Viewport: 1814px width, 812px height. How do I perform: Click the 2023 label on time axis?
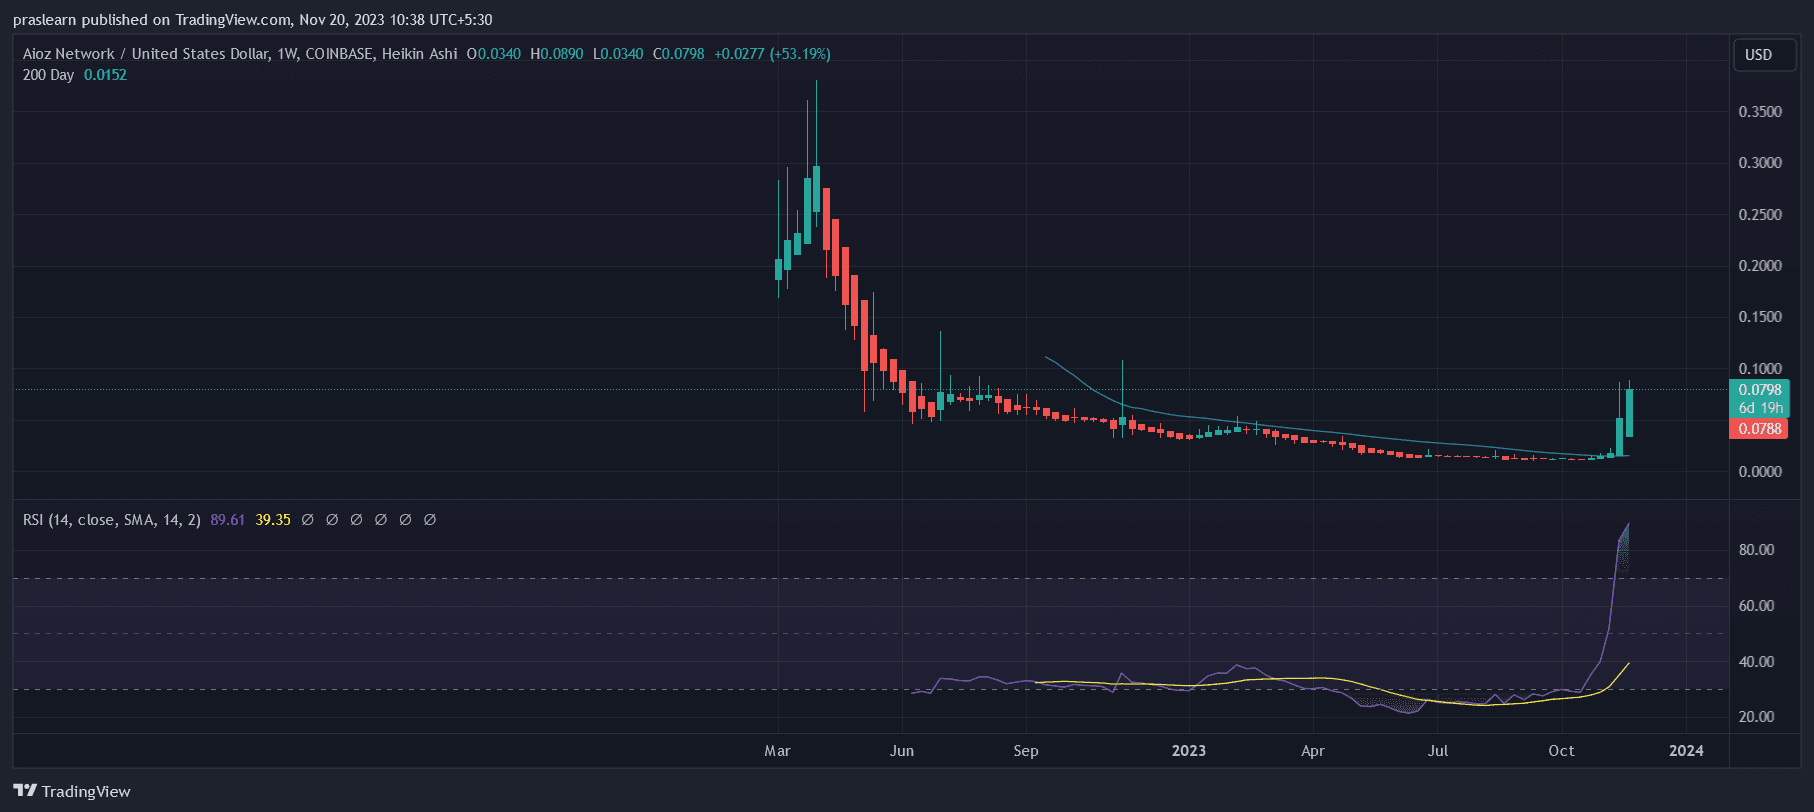click(1188, 751)
